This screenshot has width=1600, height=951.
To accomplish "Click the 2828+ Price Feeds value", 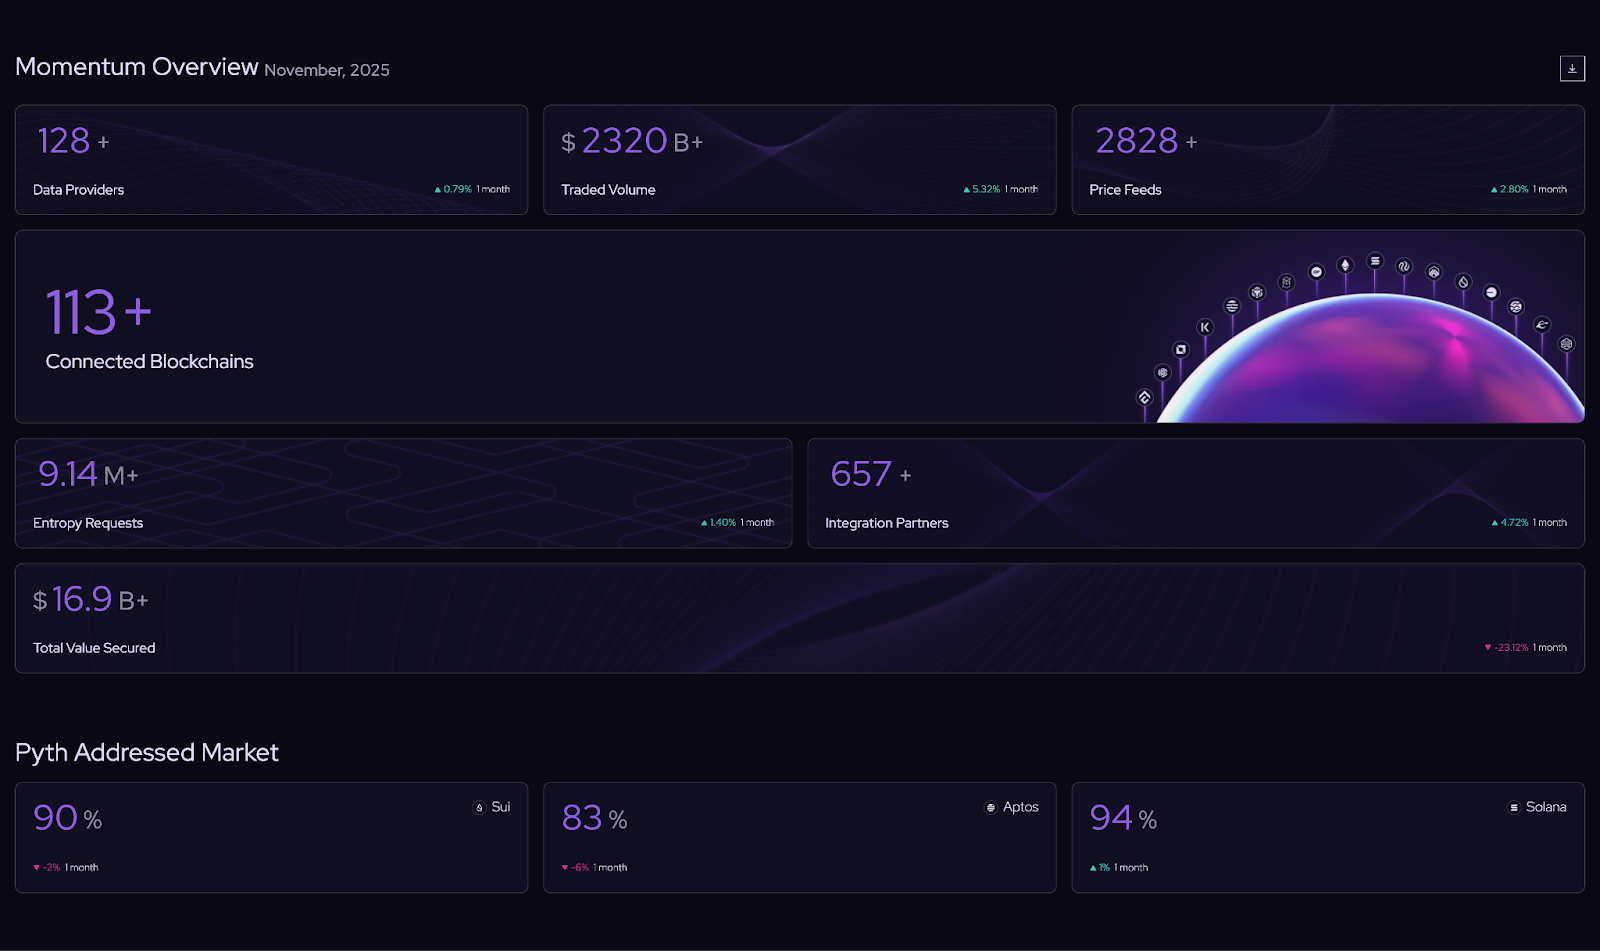I will (x=1146, y=141).
